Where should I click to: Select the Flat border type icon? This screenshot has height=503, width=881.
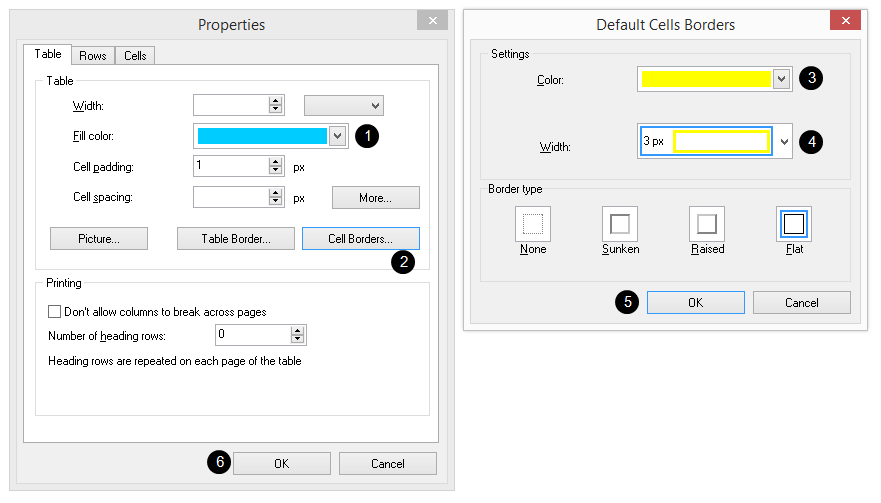pyautogui.click(x=794, y=223)
